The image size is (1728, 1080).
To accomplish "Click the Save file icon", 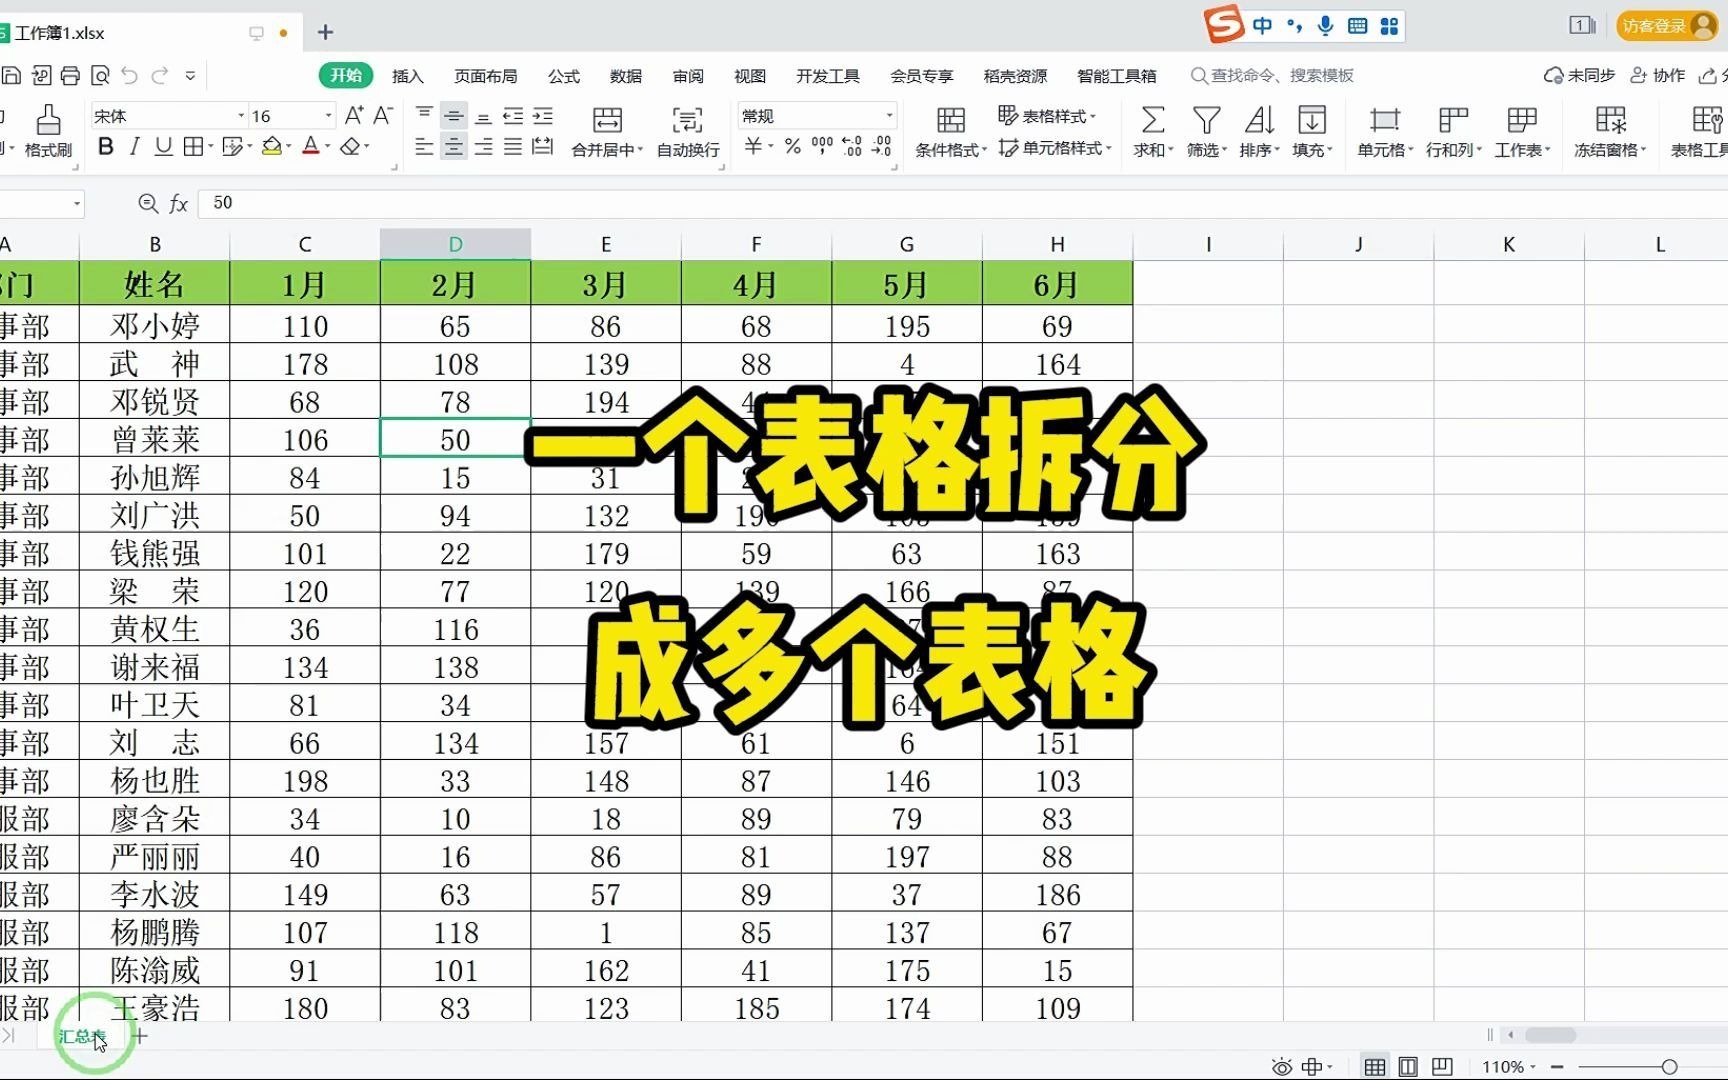I will [11, 75].
